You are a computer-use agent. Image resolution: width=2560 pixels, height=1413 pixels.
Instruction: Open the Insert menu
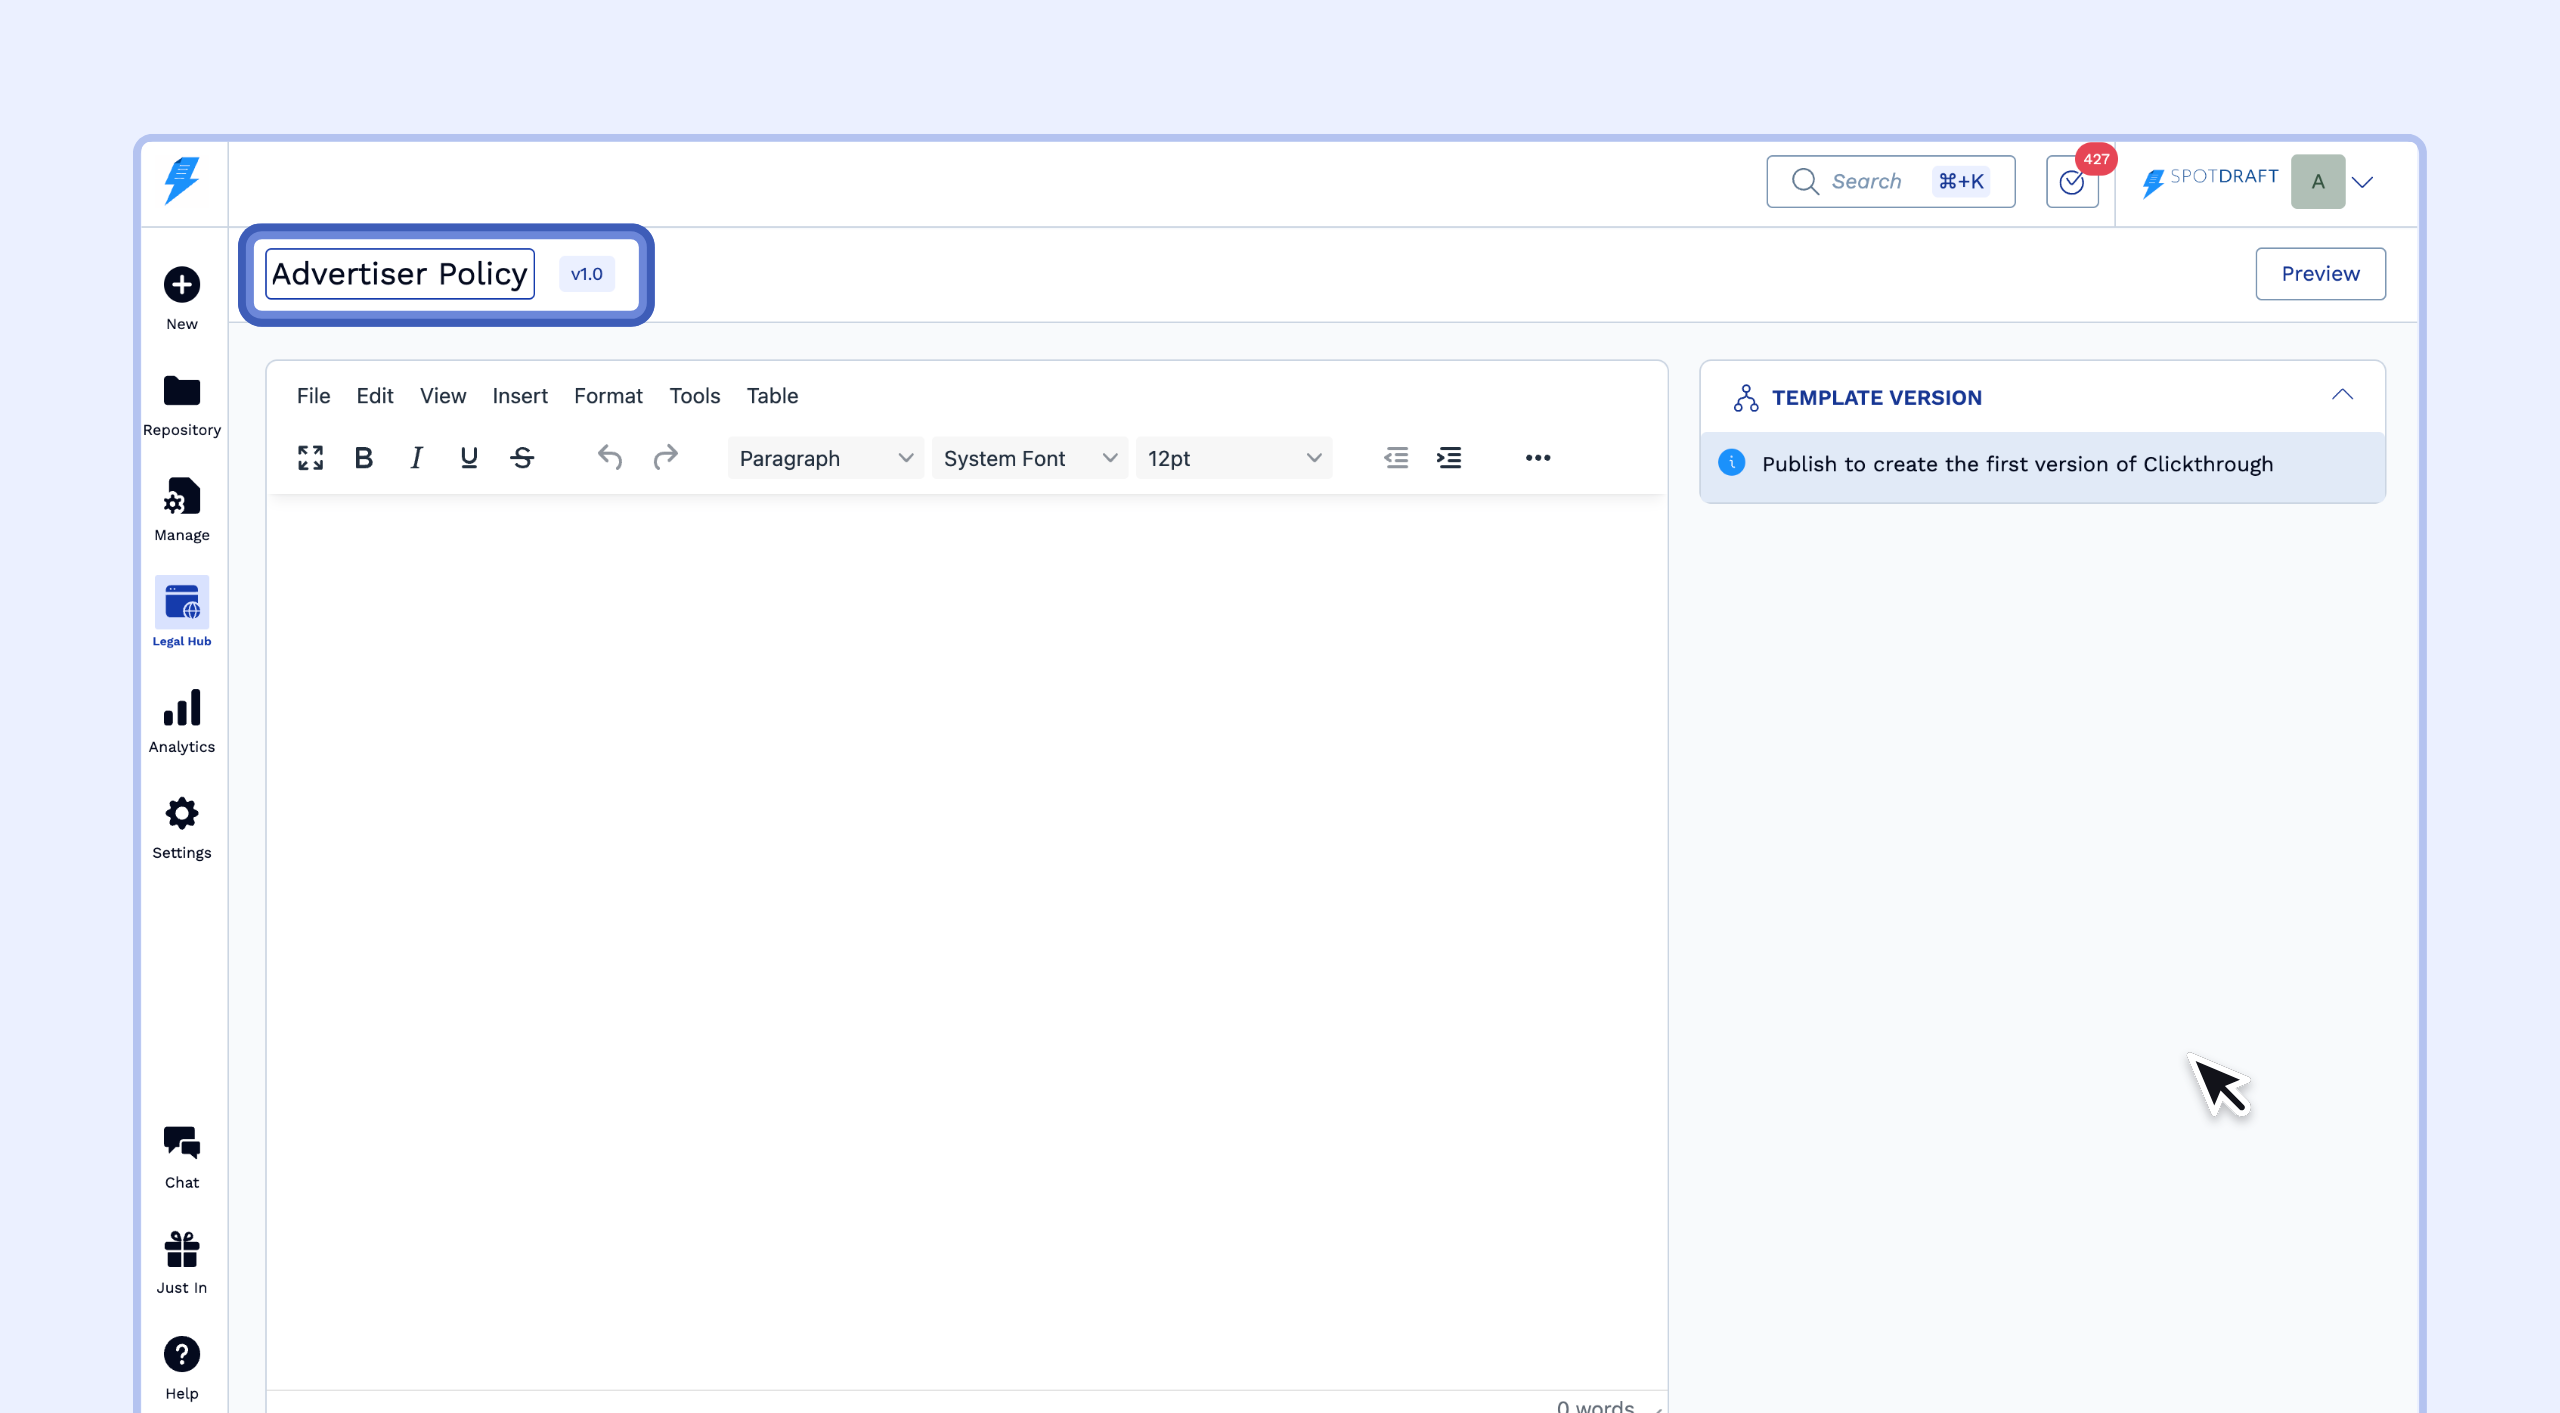(520, 396)
